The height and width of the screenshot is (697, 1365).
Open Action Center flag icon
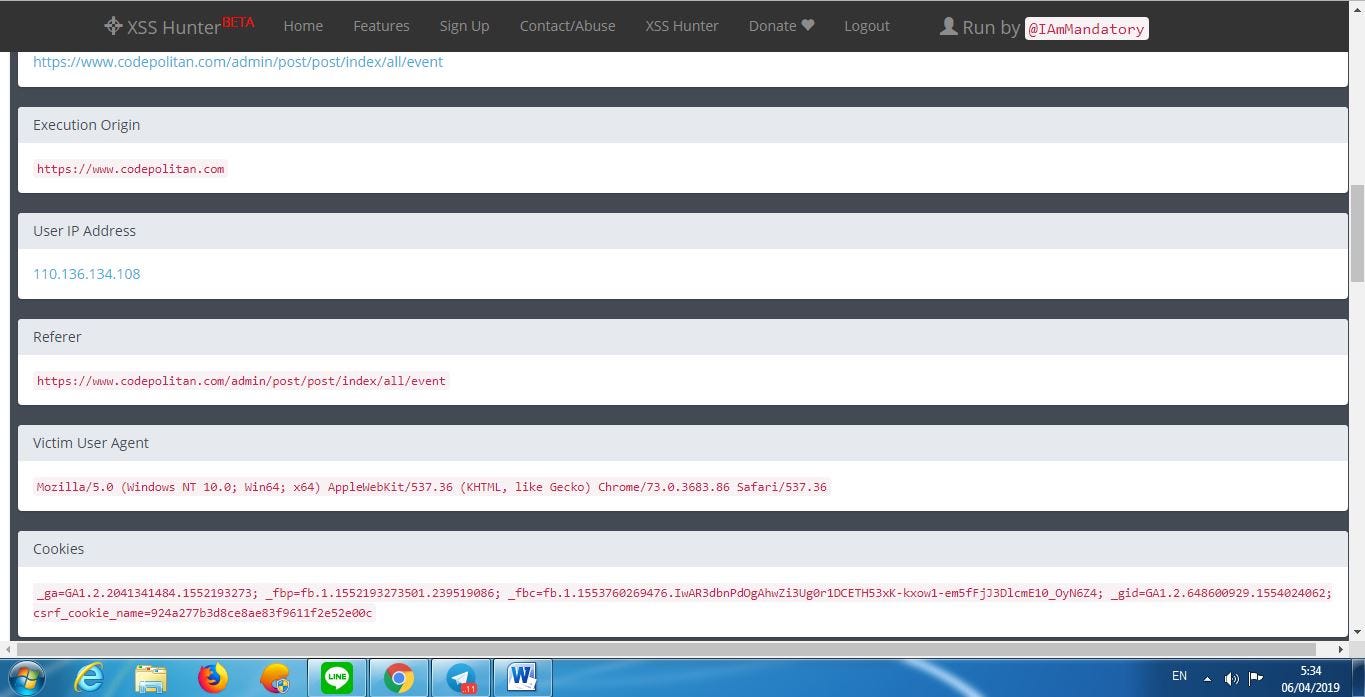[1257, 678]
